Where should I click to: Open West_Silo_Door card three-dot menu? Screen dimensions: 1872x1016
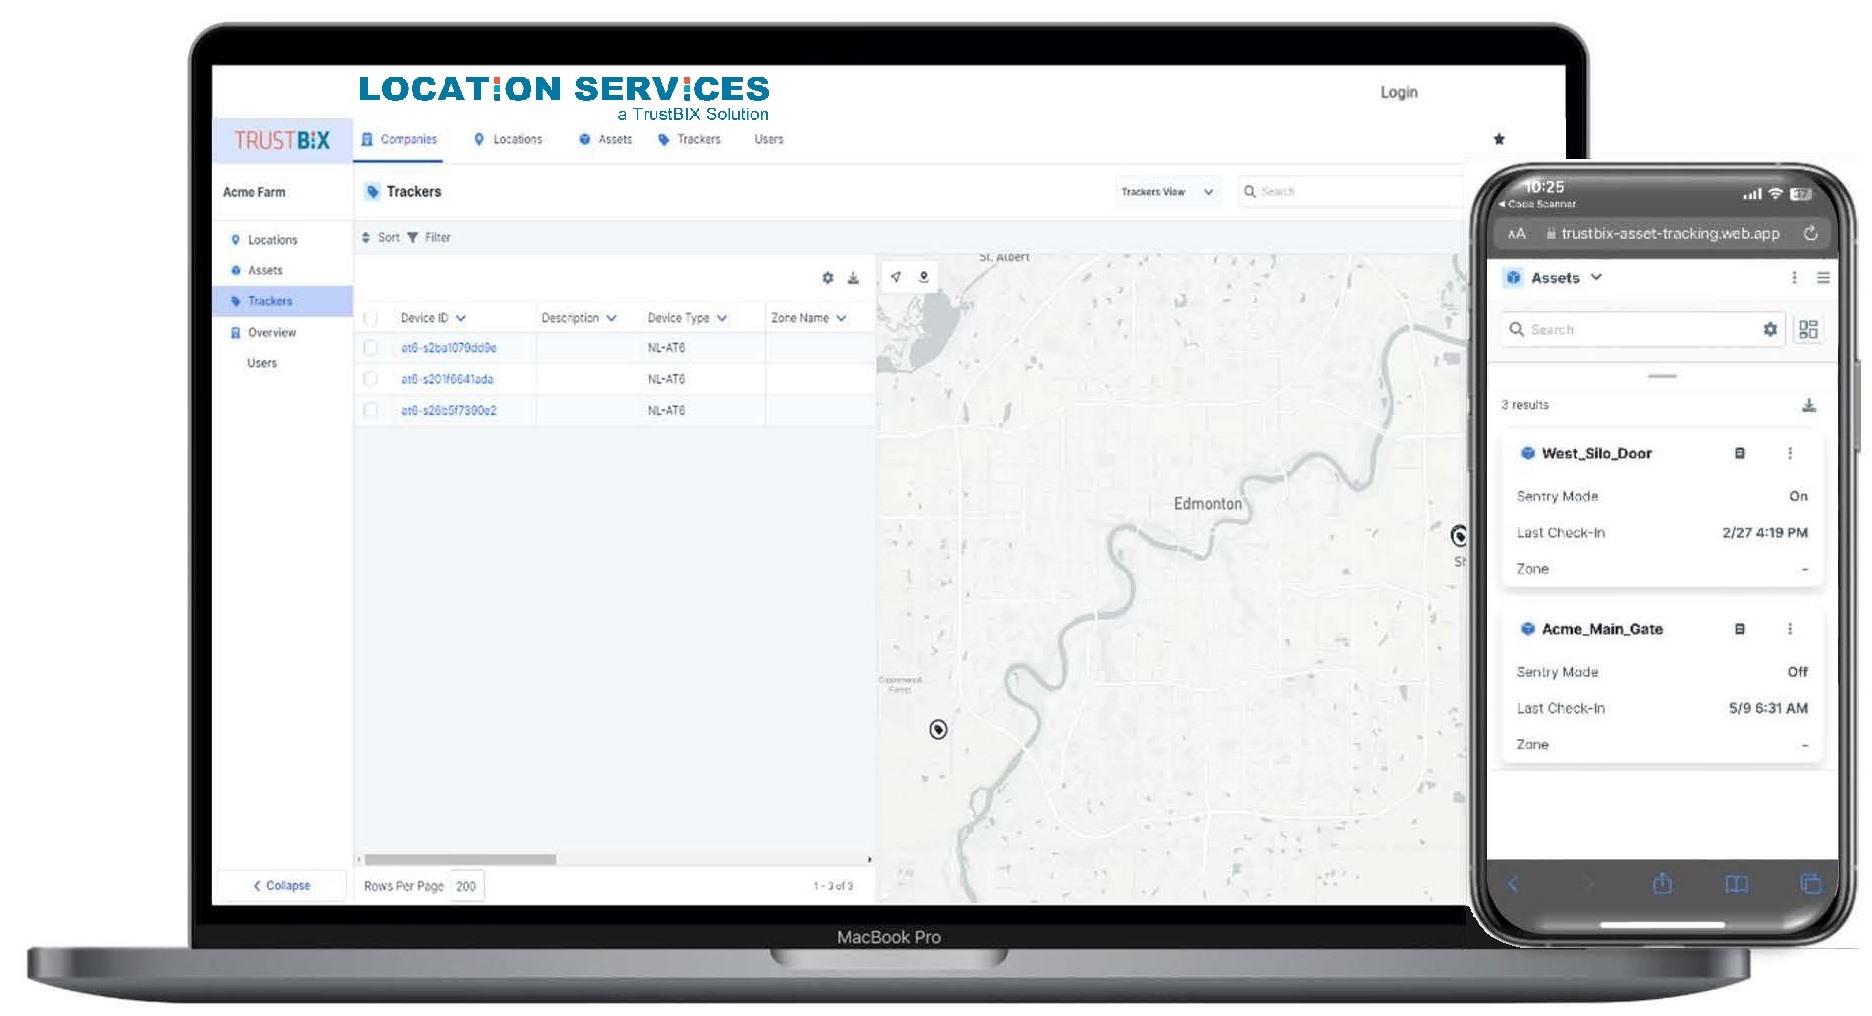(1790, 453)
